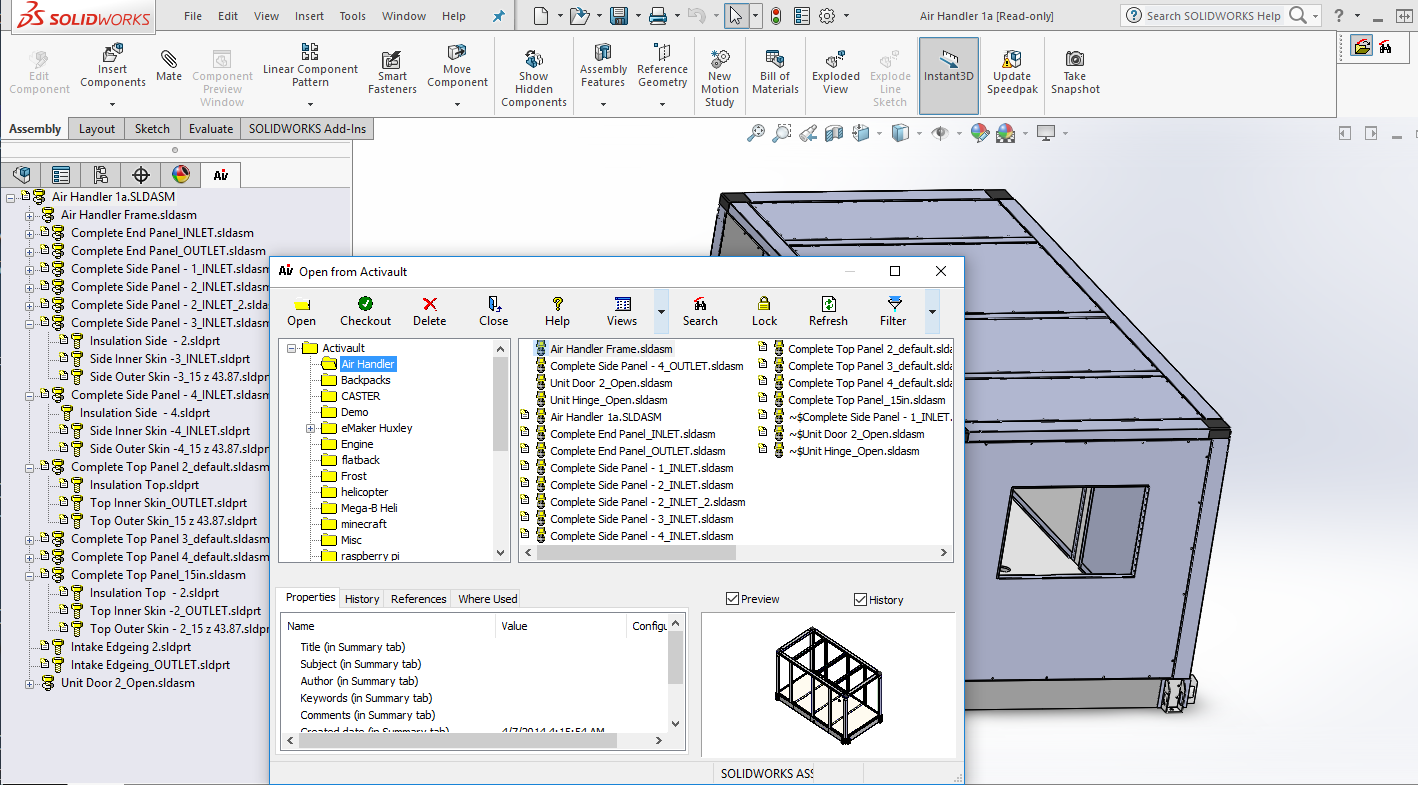Collapse the Activault root folder
1418x785 pixels.
[x=292, y=348]
